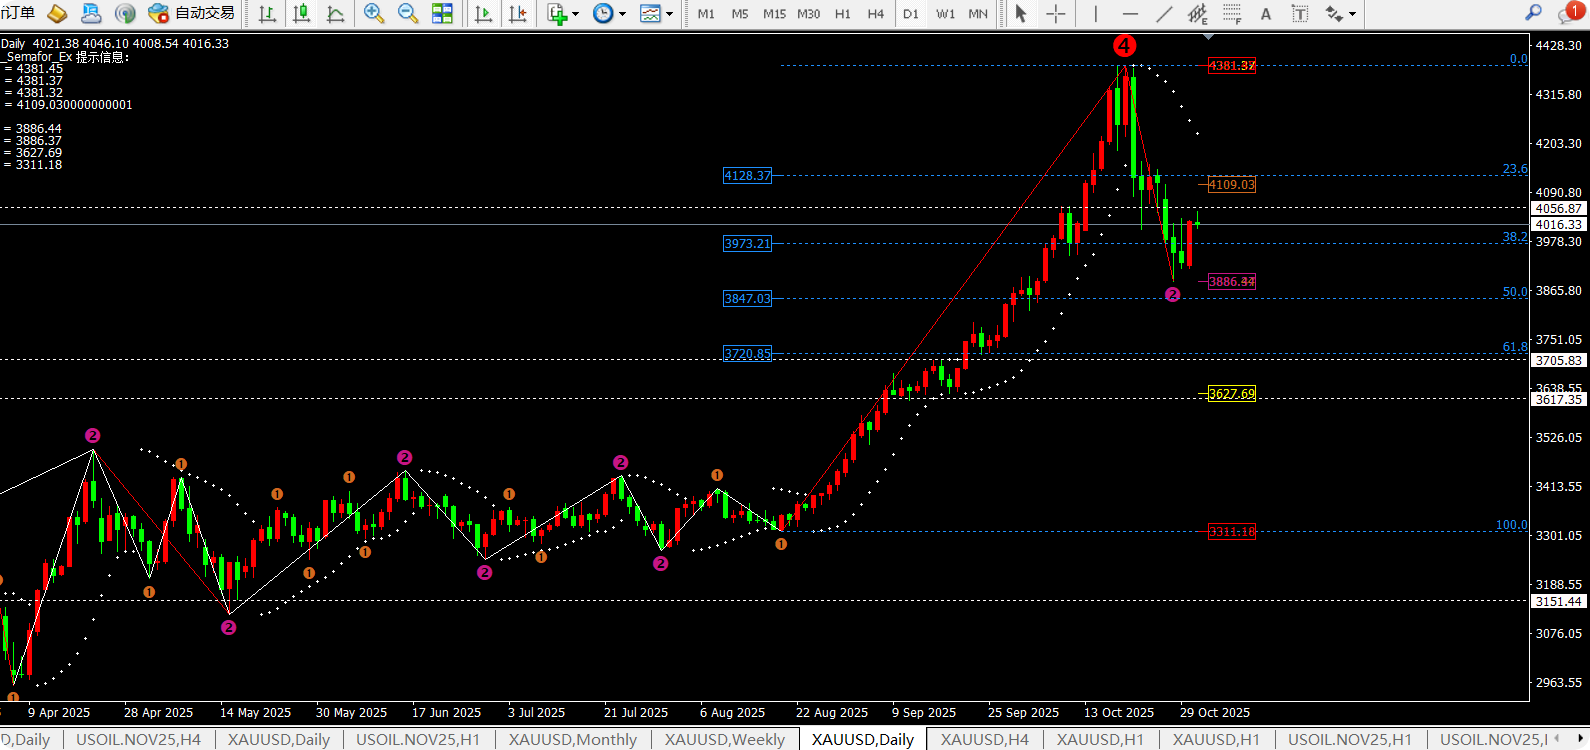Open the chat notifications icon with red badge

[x=1571, y=13]
